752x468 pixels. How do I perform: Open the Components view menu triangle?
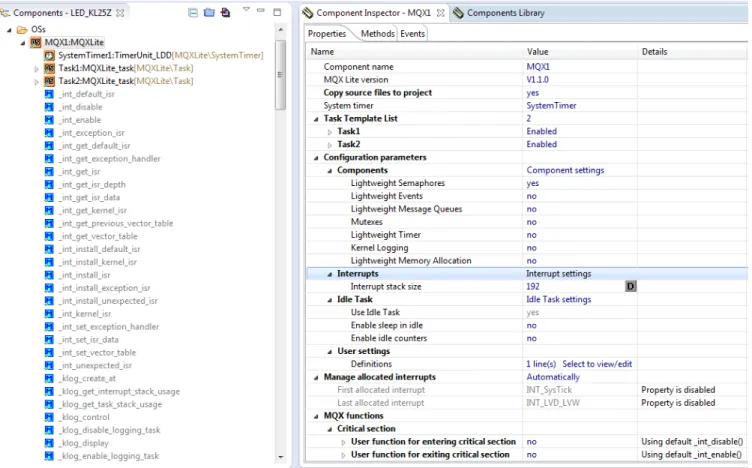pos(246,9)
